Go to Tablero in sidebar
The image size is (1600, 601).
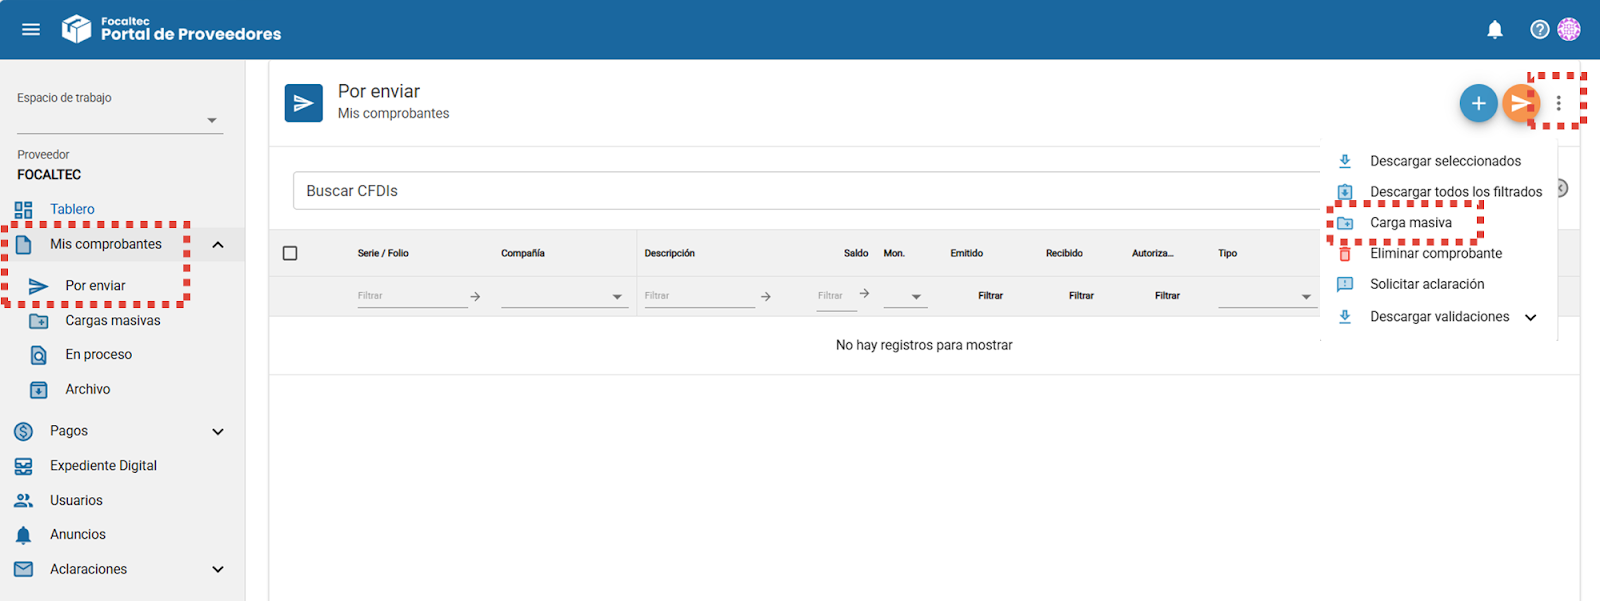(72, 209)
